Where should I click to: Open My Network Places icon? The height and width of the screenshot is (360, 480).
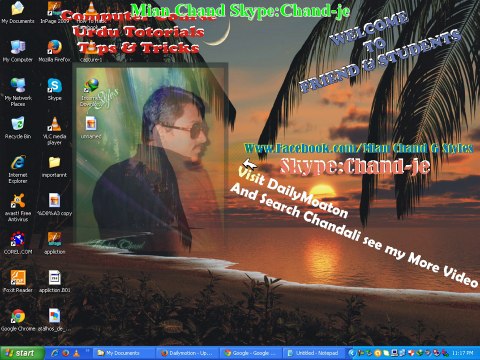pos(18,92)
